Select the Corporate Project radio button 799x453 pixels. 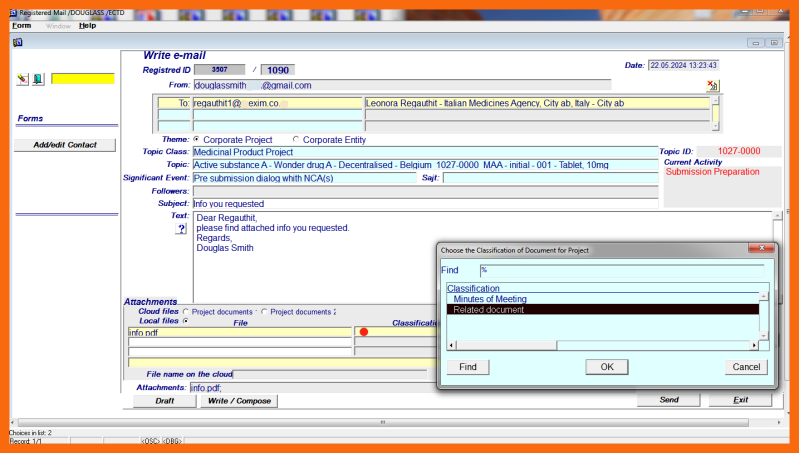[196, 140]
